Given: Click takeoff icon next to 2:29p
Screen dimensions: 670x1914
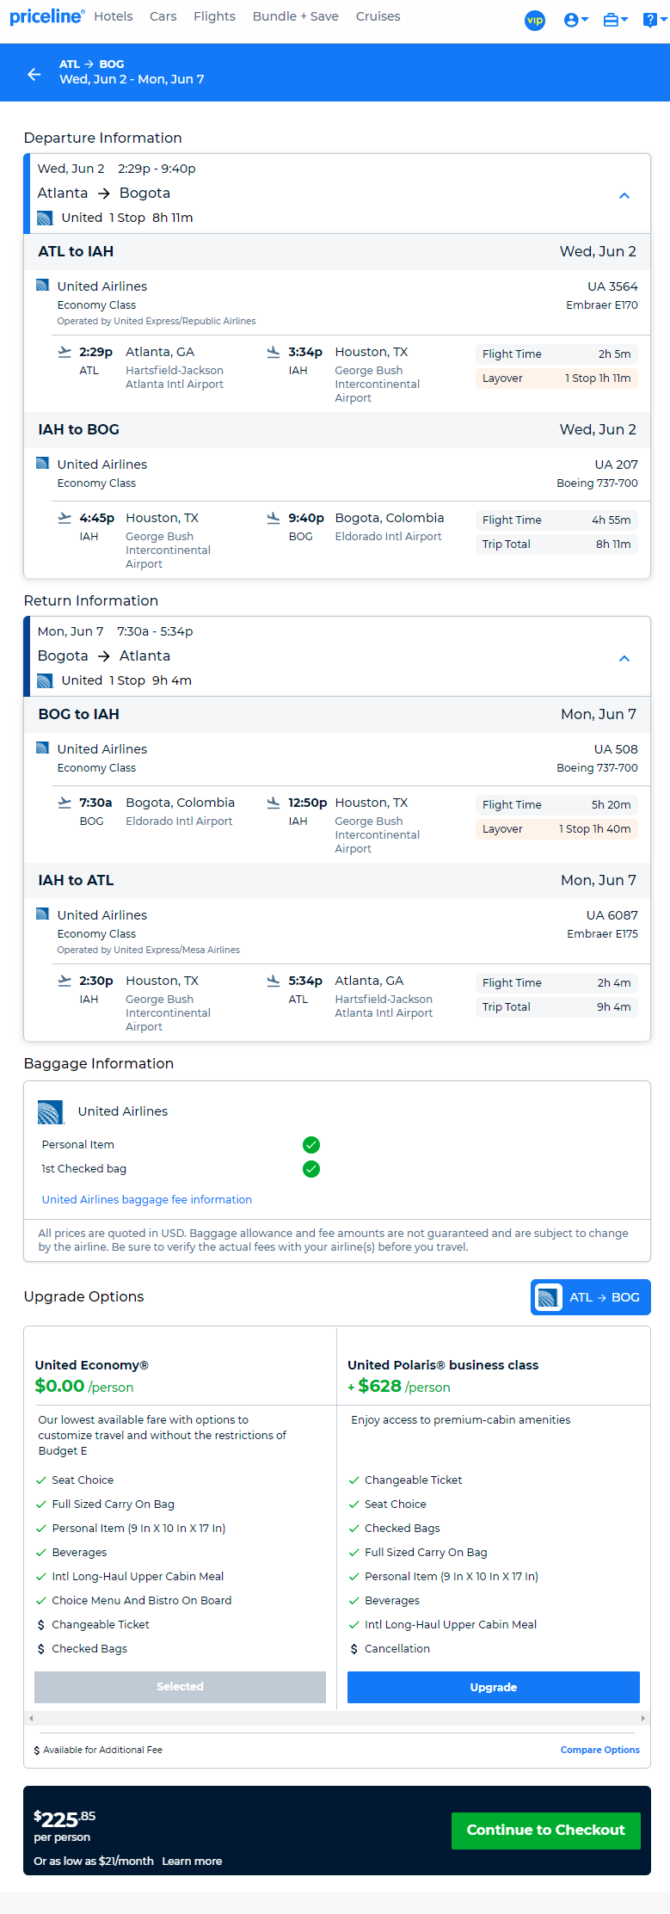Looking at the screenshot, I should [x=65, y=352].
